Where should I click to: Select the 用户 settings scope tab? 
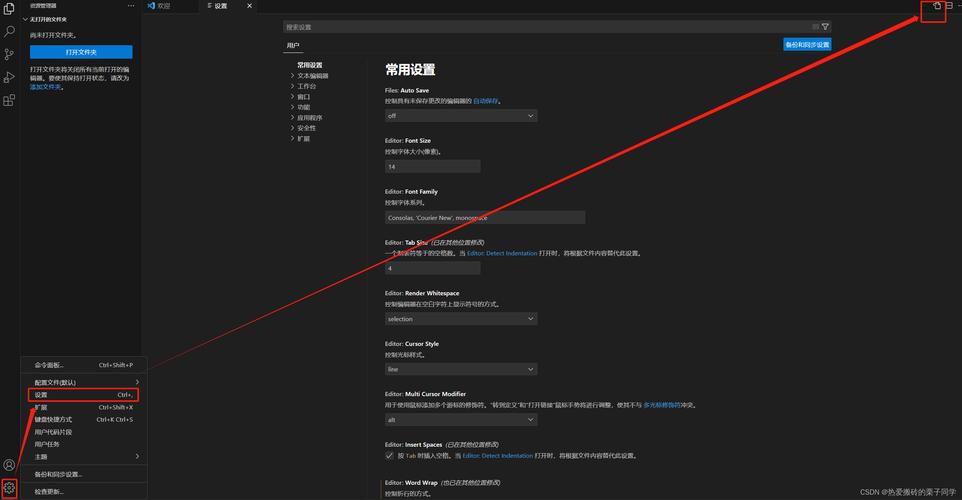(293, 45)
